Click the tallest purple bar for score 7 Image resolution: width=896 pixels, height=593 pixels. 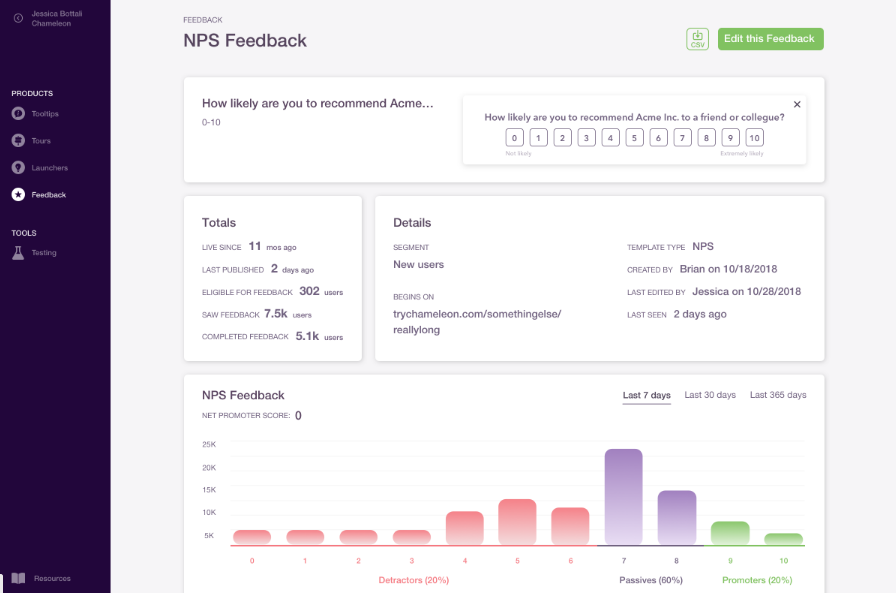[x=623, y=497]
